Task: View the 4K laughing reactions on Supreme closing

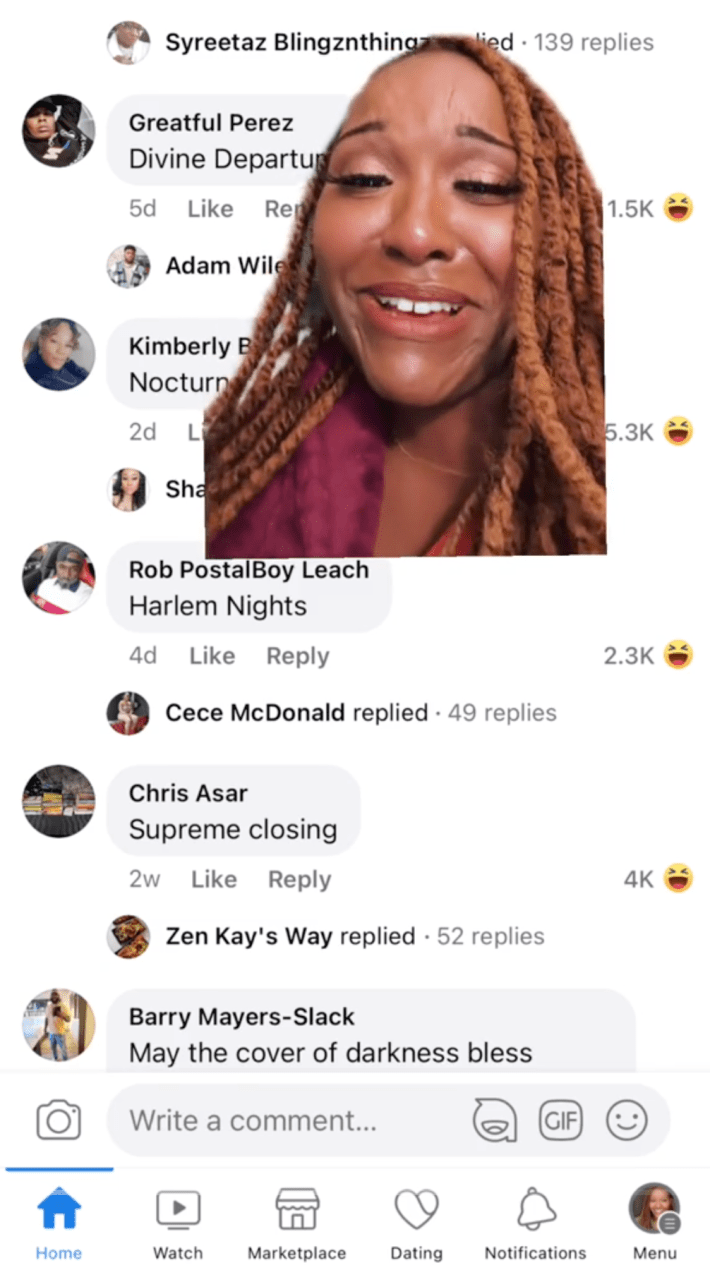Action: pyautogui.click(x=658, y=879)
